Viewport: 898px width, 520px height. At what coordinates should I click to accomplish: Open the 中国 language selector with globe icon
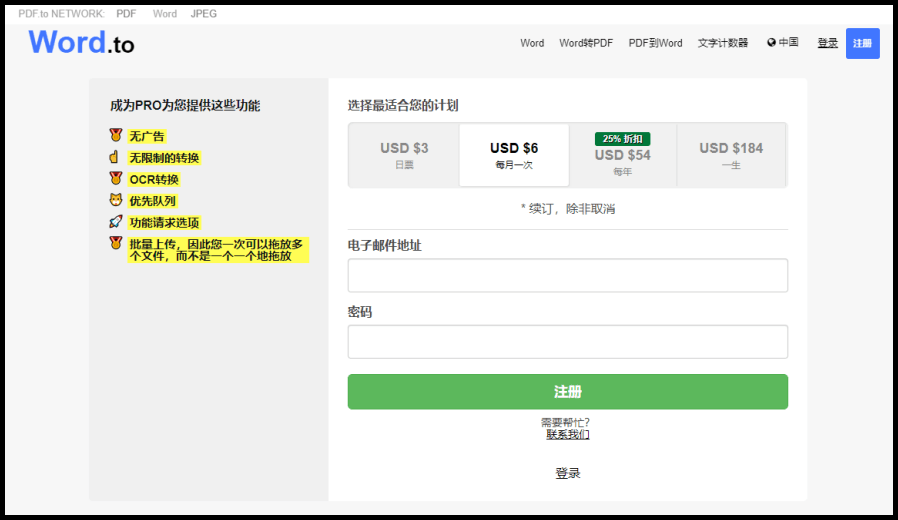point(782,42)
